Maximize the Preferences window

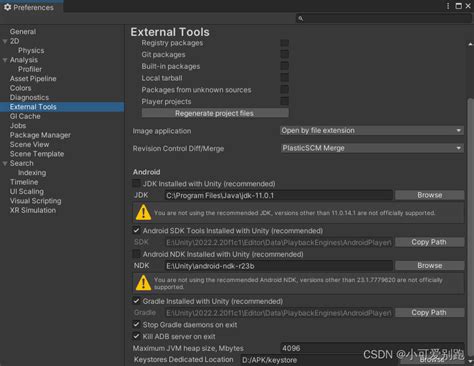459,6
